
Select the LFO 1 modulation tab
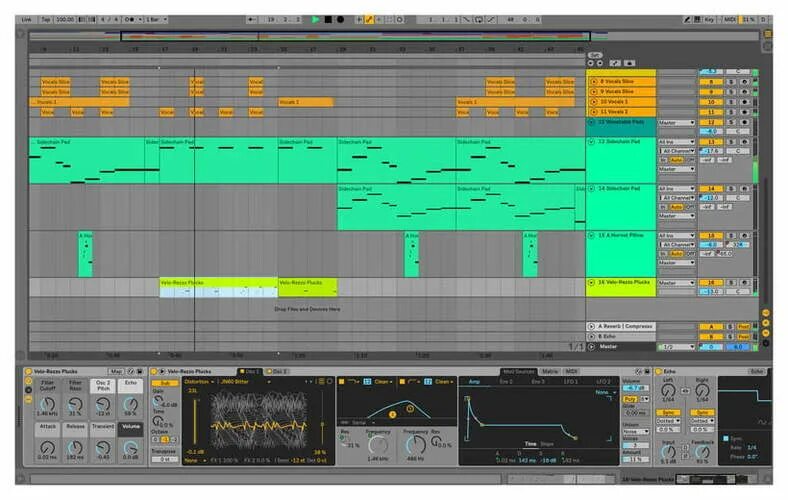570,382
